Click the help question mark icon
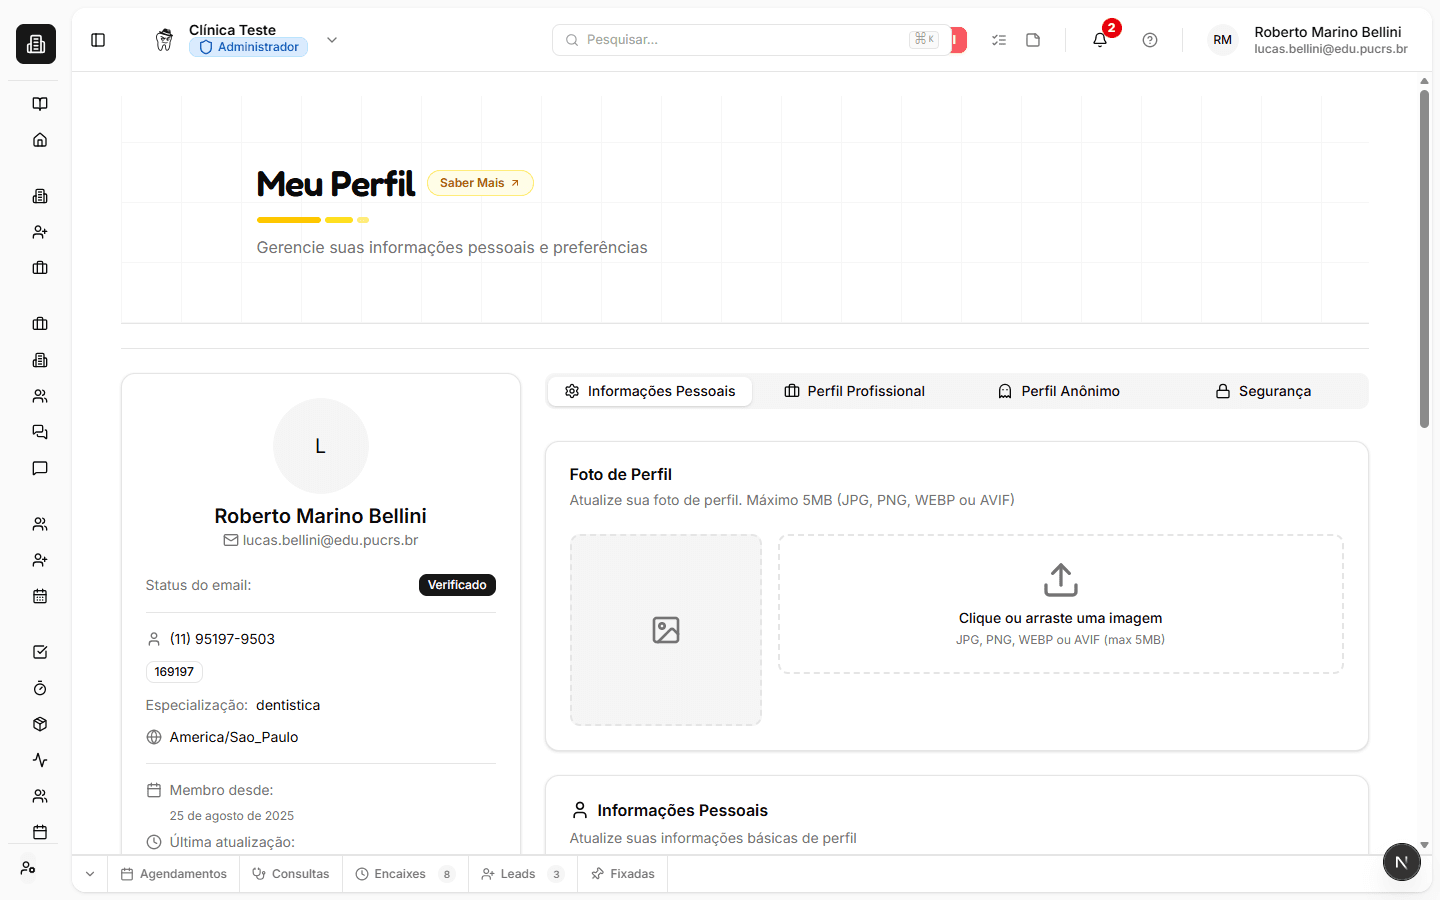The height and width of the screenshot is (900, 1440). (x=1149, y=39)
